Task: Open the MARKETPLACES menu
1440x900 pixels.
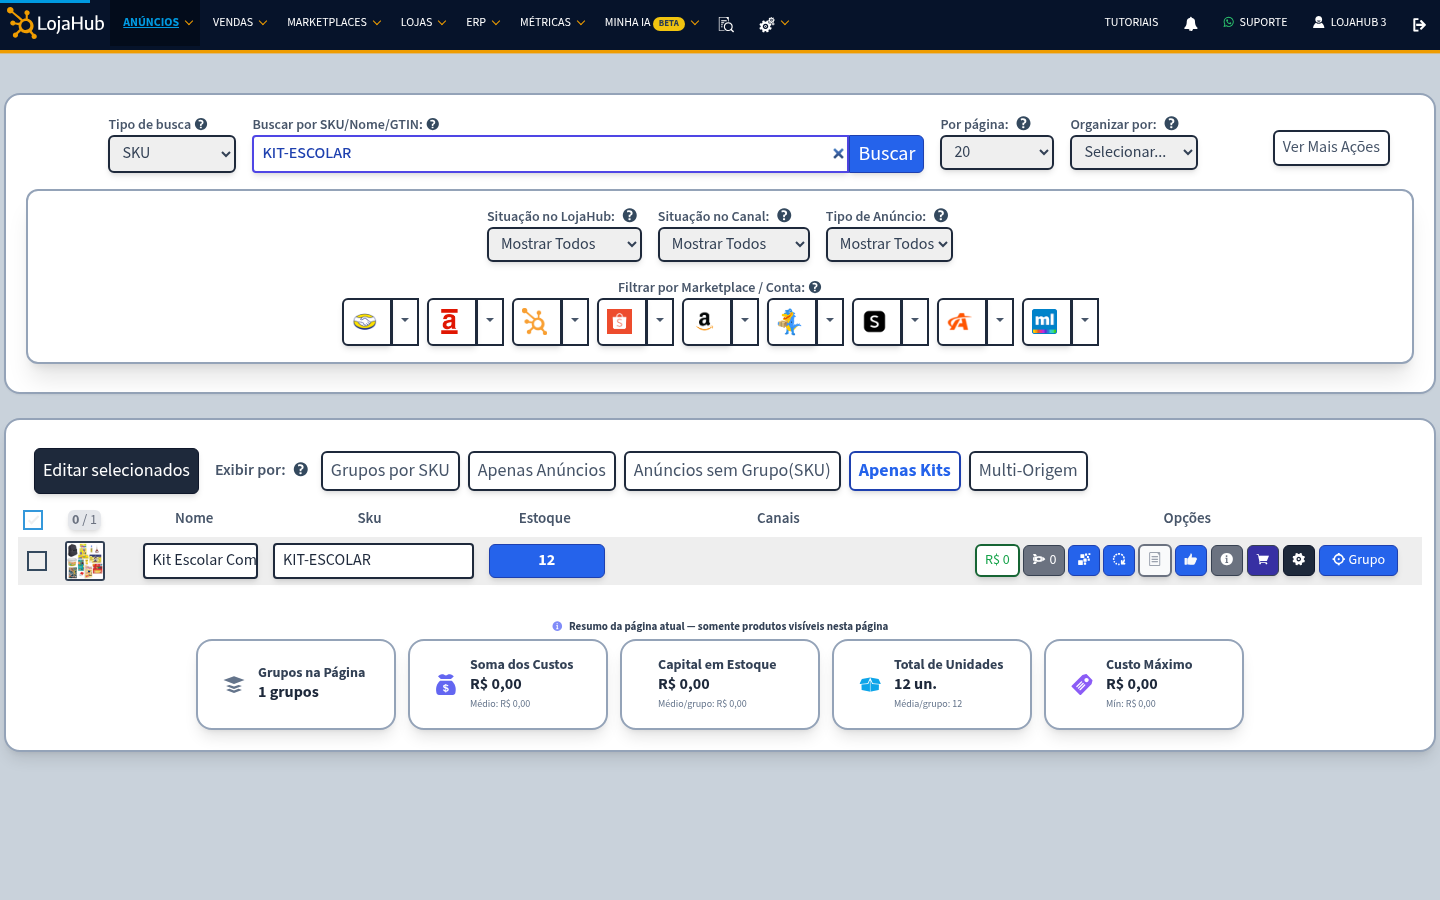Action: [x=334, y=23]
